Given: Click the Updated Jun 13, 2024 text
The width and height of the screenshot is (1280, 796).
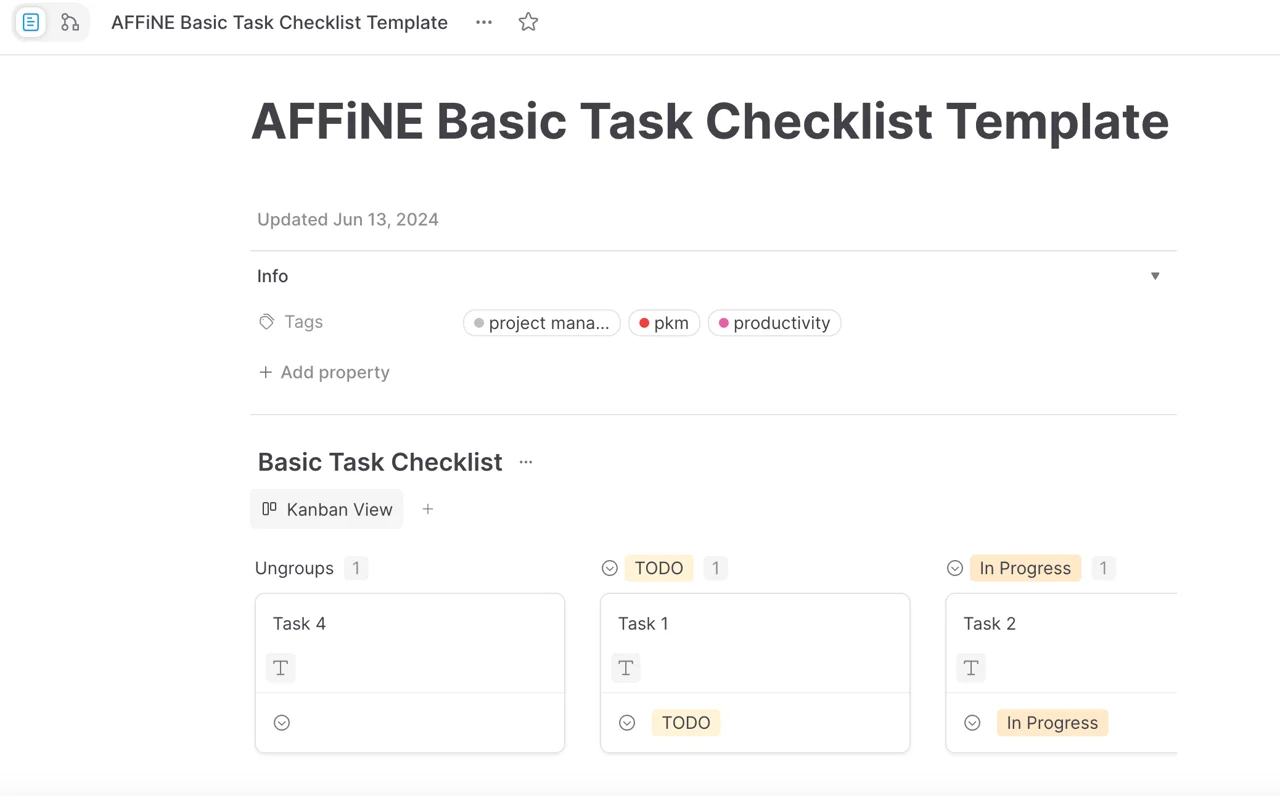Looking at the screenshot, I should point(348,219).
